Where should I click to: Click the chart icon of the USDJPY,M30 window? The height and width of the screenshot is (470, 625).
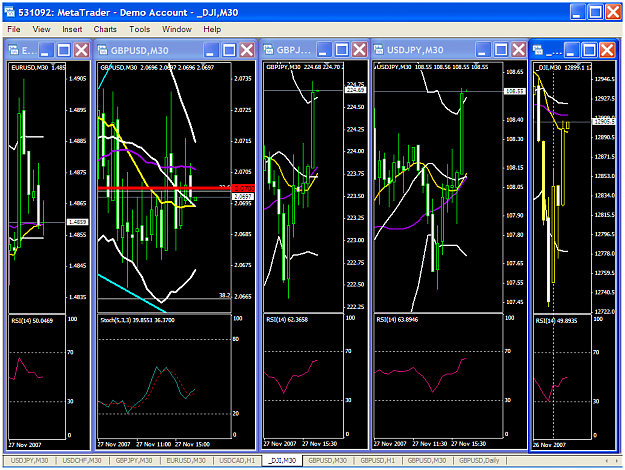[378, 49]
